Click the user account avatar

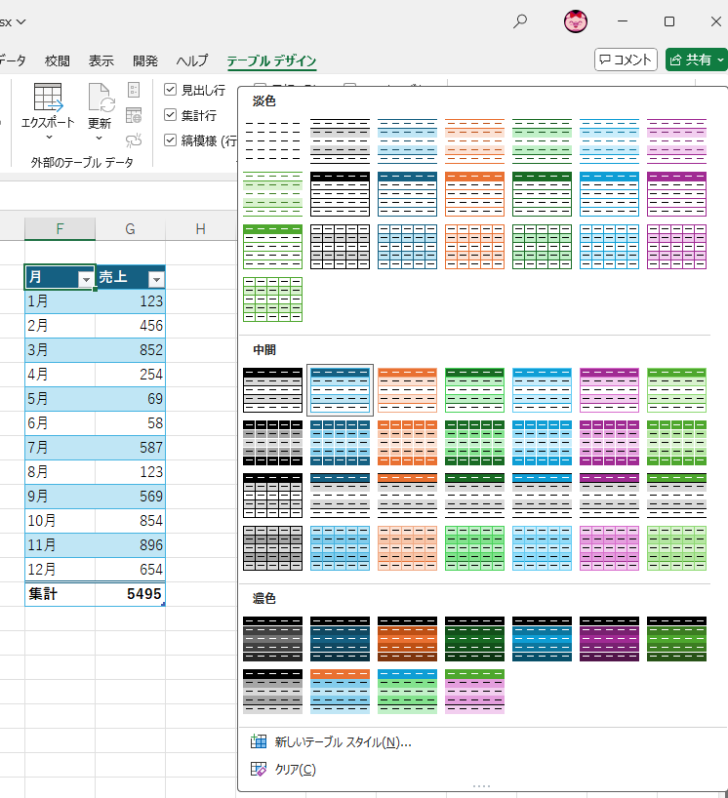[575, 21]
